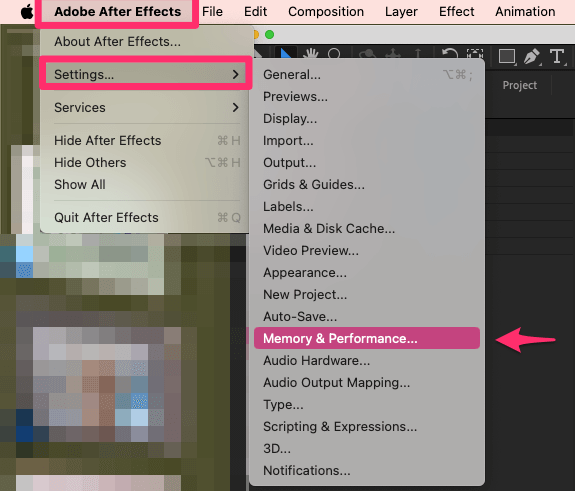Select the Rectangle shape tool
Screen dimensions: 575x491
(x=507, y=57)
